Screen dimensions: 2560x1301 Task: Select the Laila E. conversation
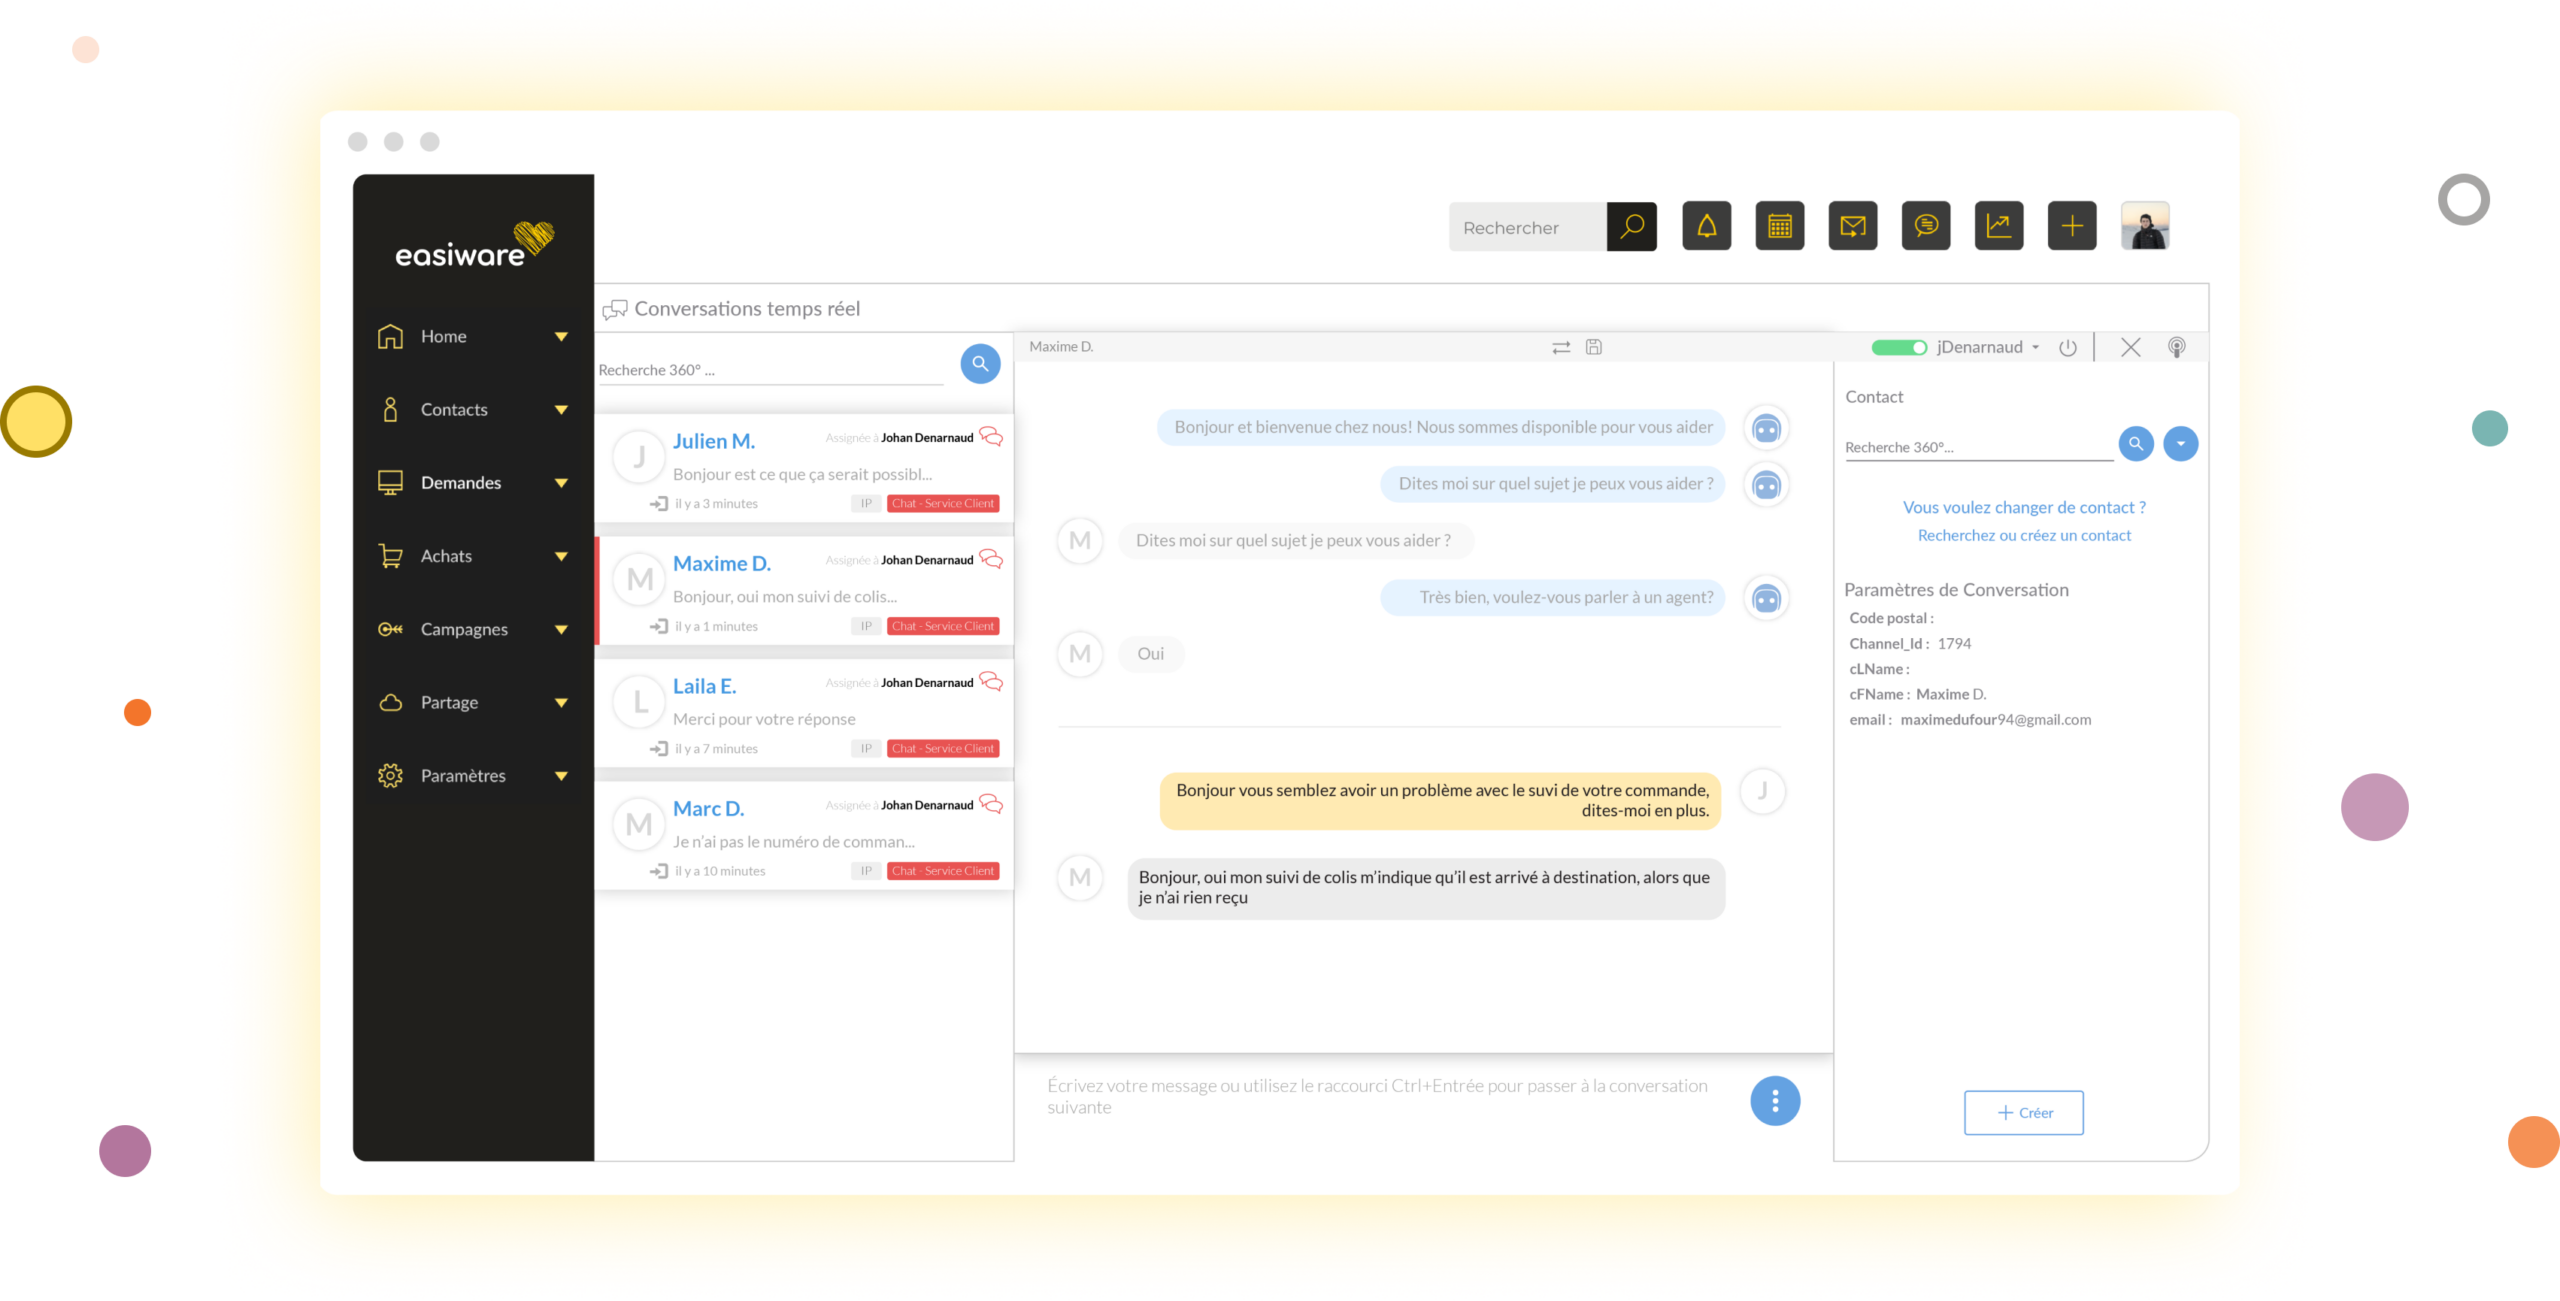pyautogui.click(x=804, y=713)
